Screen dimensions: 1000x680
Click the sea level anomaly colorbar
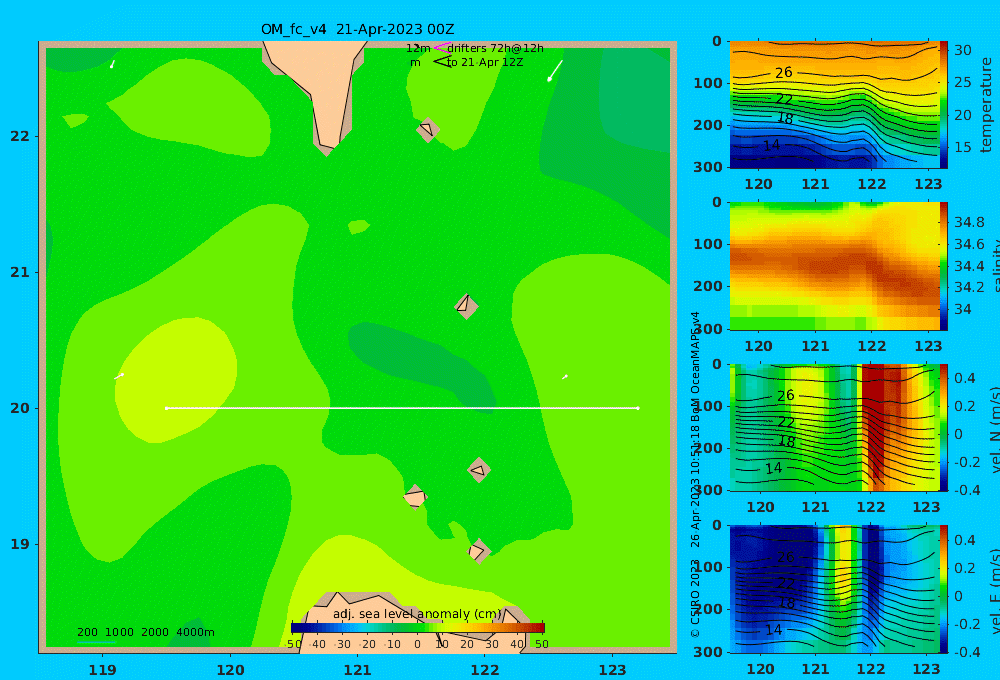click(418, 628)
